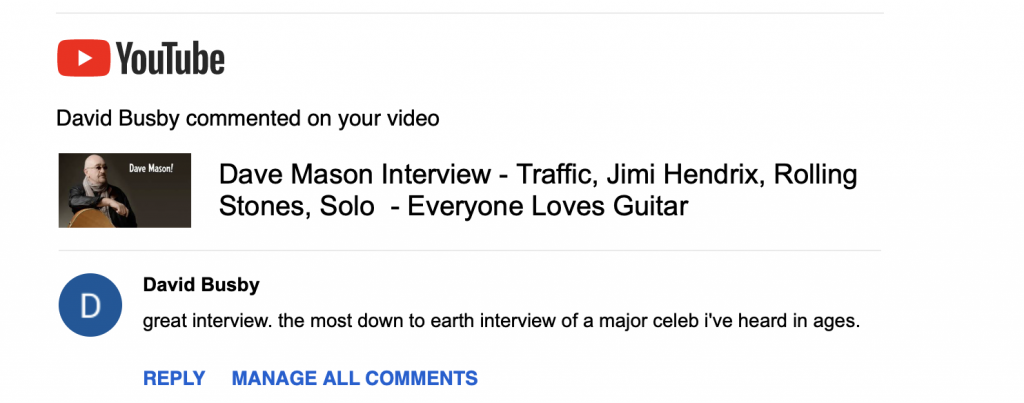The width and height of the screenshot is (1024, 403).
Task: Click the word 'Rolling' in the title
Action: click(x=815, y=174)
